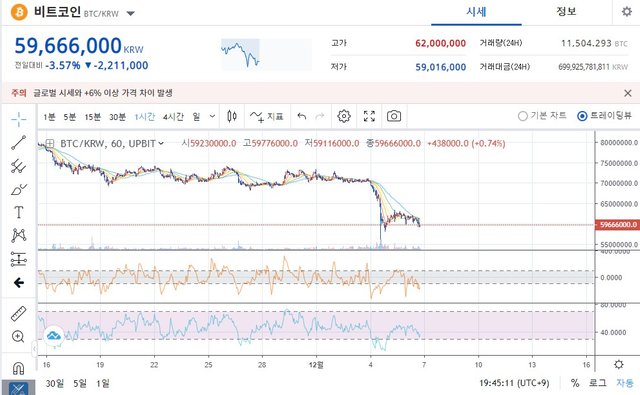Select the crosshair cursor tool
The height and width of the screenshot is (395, 640).
(19, 119)
